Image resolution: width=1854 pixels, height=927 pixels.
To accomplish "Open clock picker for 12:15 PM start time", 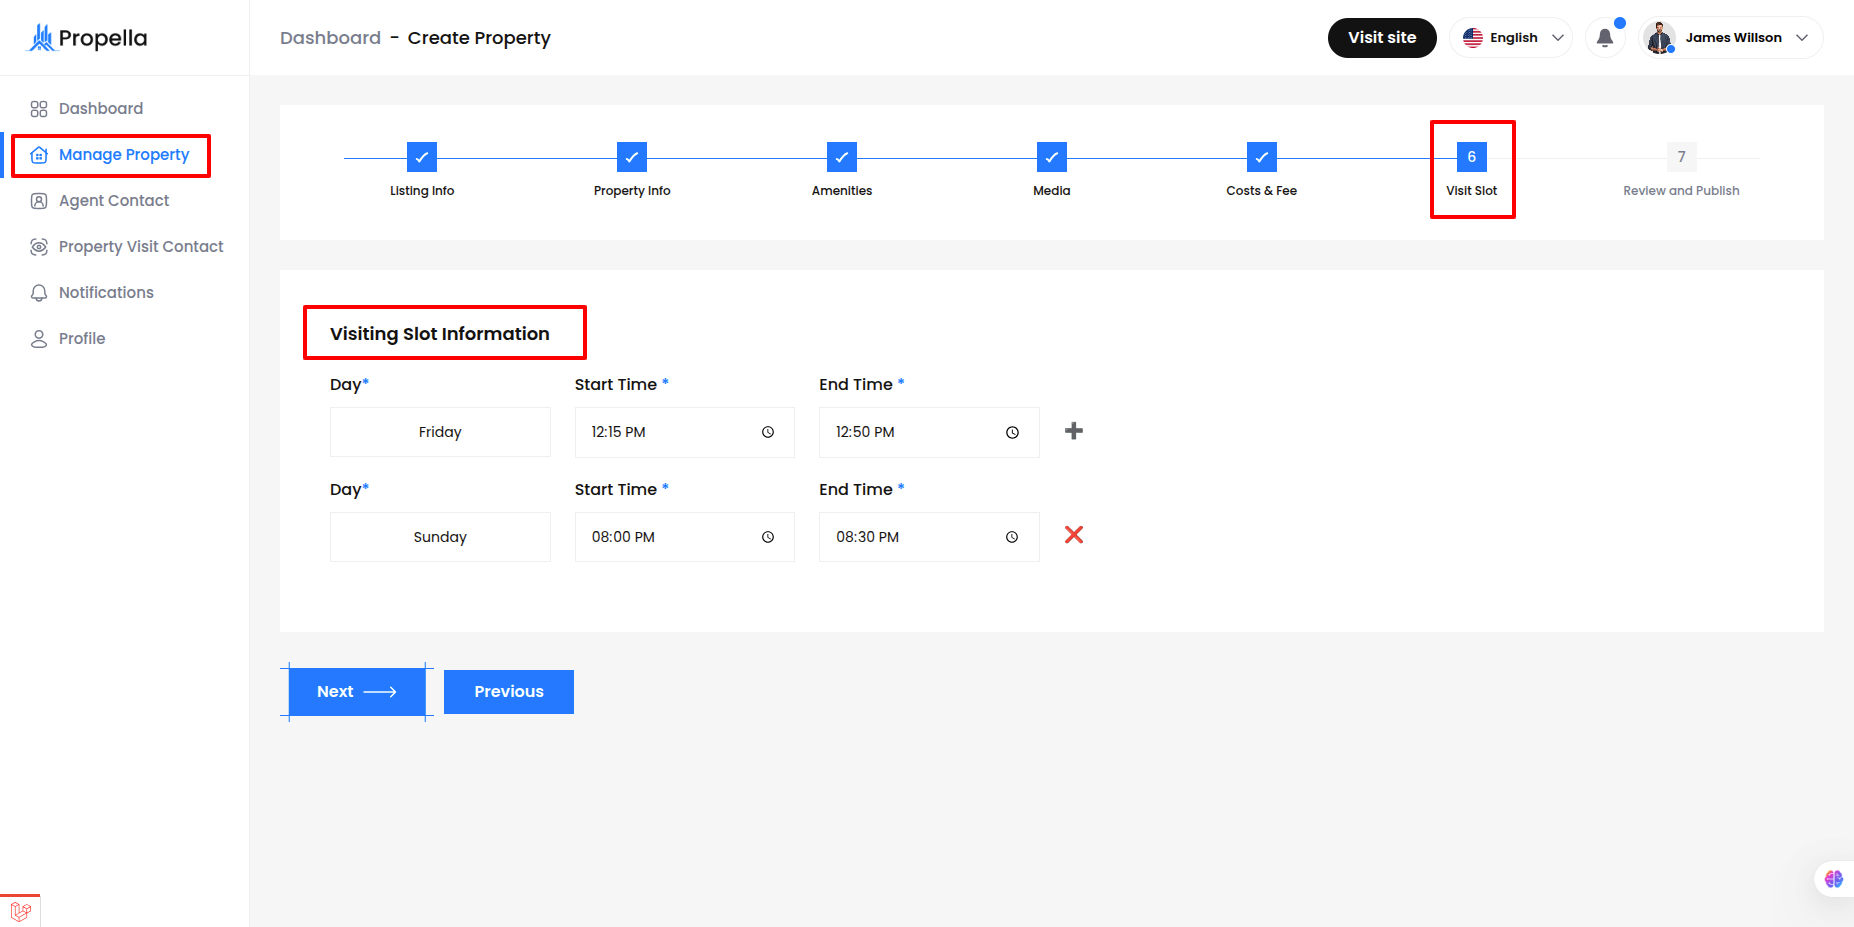I will point(768,432).
